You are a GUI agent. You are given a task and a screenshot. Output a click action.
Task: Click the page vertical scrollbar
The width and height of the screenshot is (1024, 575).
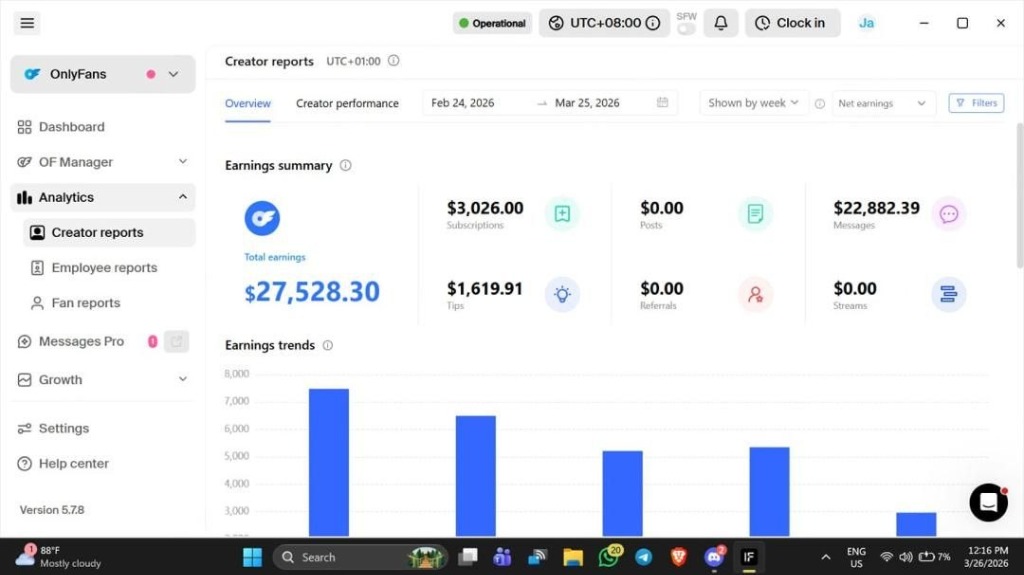pyautogui.click(x=1019, y=195)
